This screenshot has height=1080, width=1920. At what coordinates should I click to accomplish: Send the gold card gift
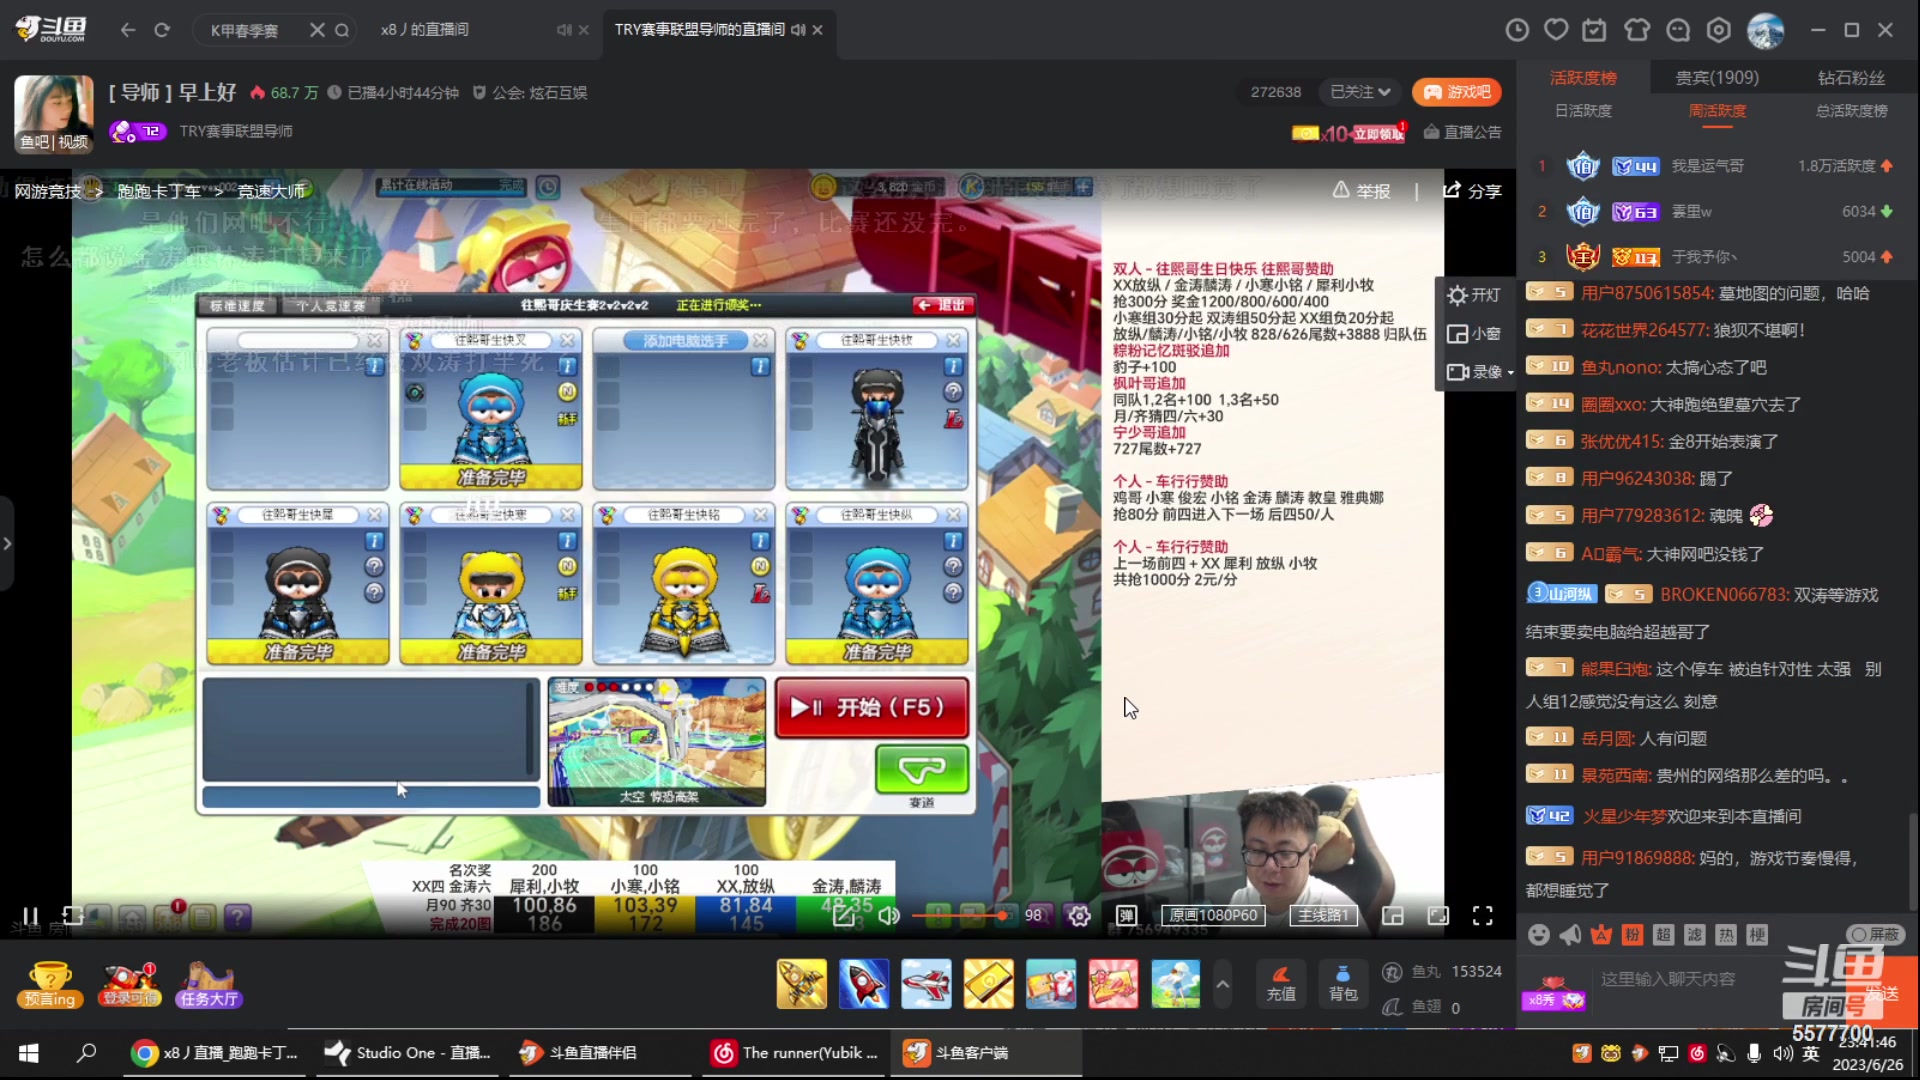988,984
